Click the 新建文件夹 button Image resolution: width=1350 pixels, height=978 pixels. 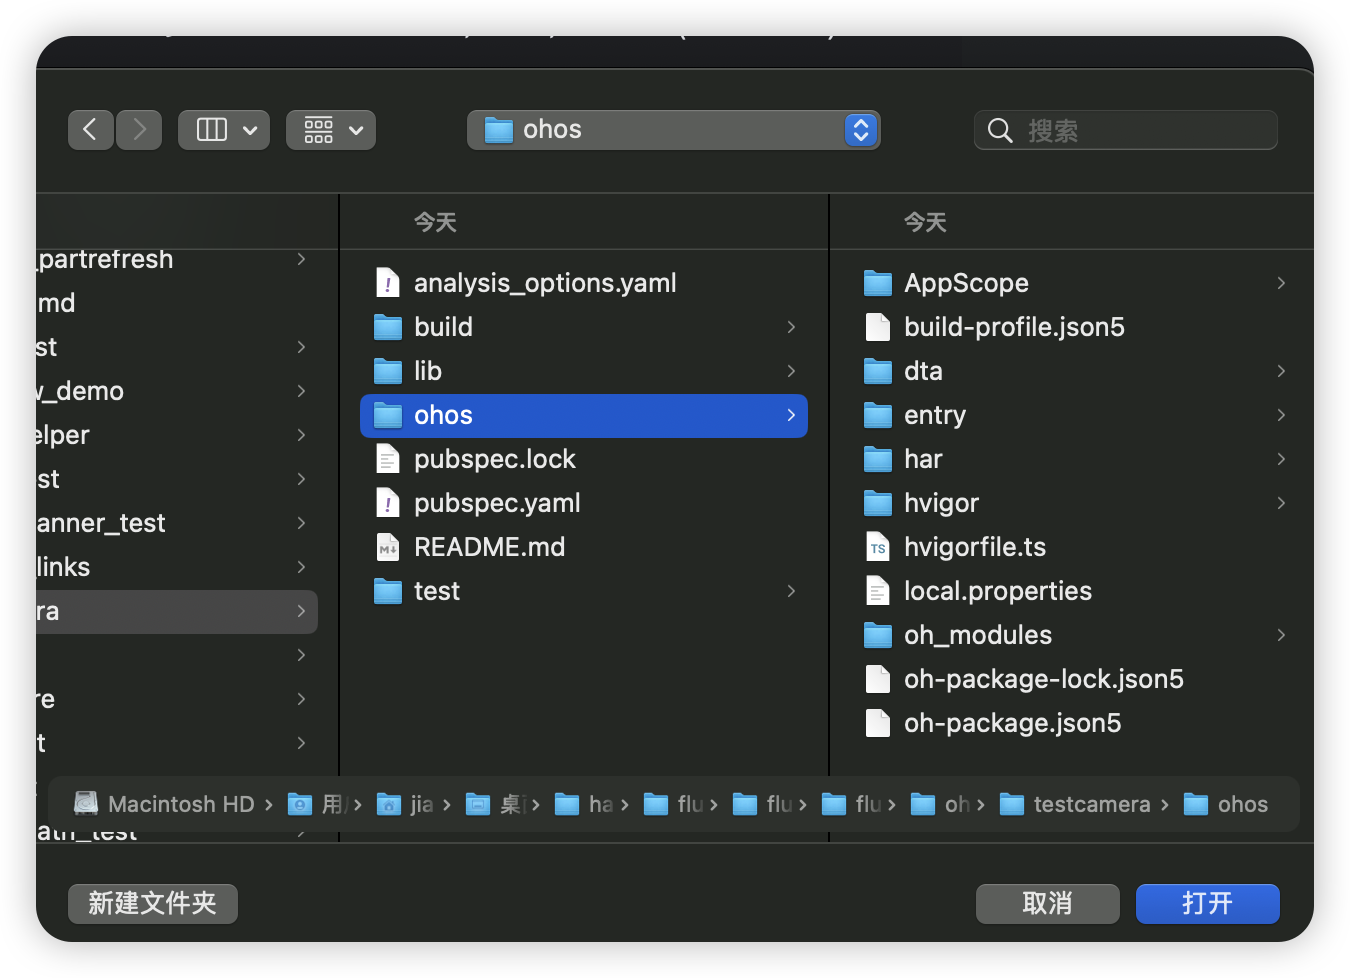(x=153, y=904)
